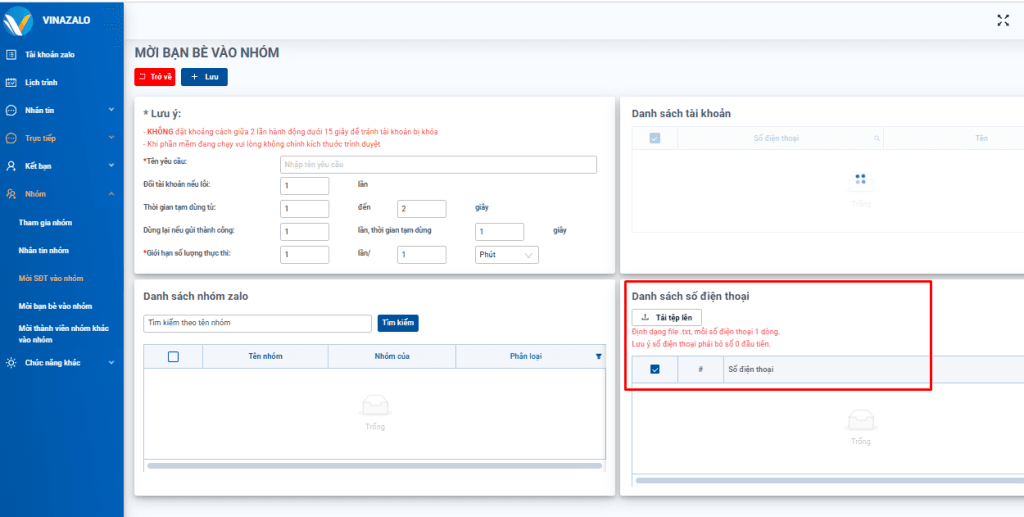Click the Nhắn tin message icon

[x=11, y=110]
